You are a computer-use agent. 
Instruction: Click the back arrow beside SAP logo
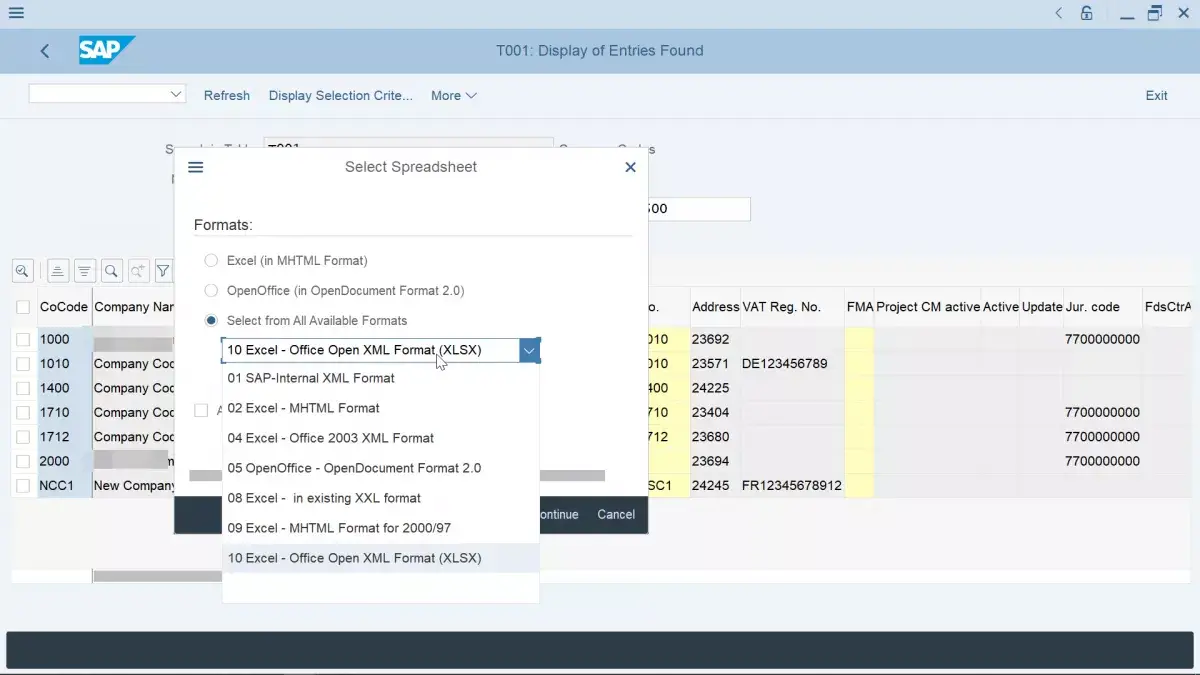pos(45,51)
